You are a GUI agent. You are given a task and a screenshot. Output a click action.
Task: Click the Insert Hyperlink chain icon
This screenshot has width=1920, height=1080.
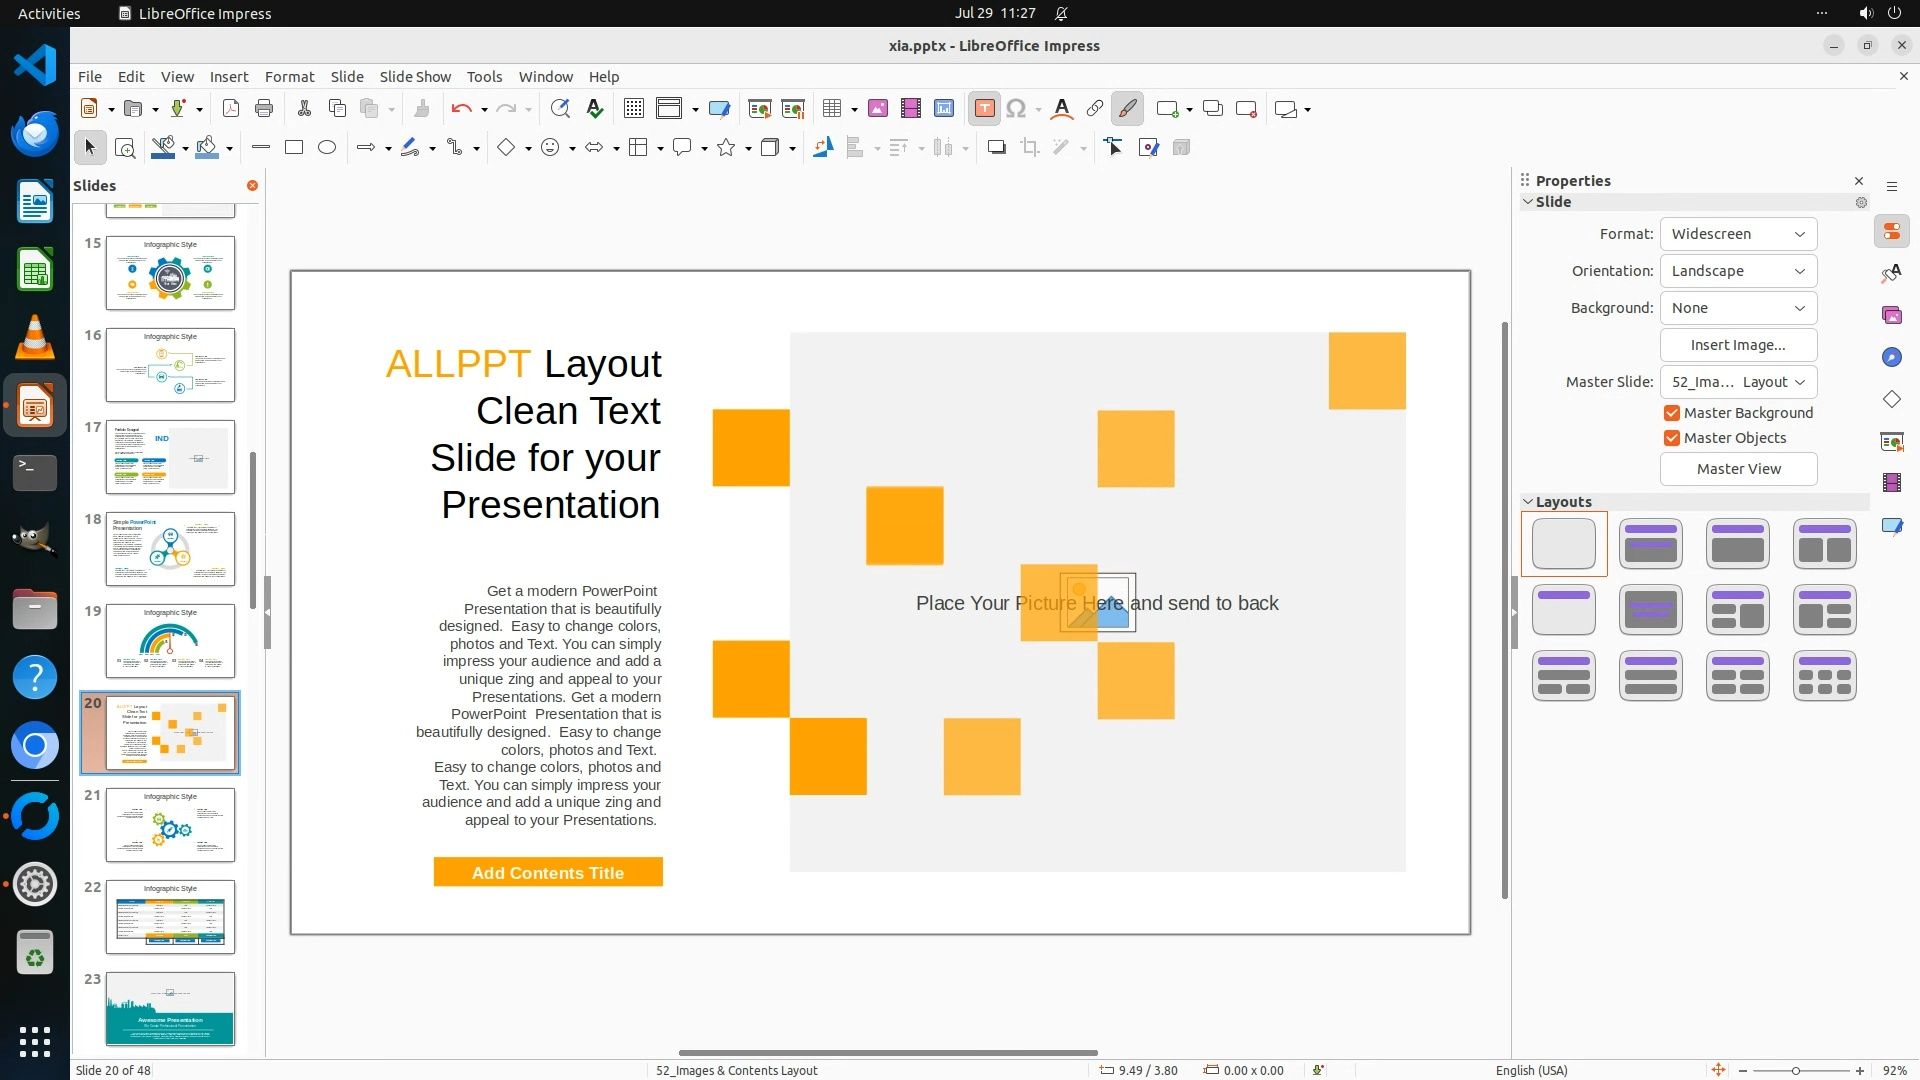[x=1094, y=109]
